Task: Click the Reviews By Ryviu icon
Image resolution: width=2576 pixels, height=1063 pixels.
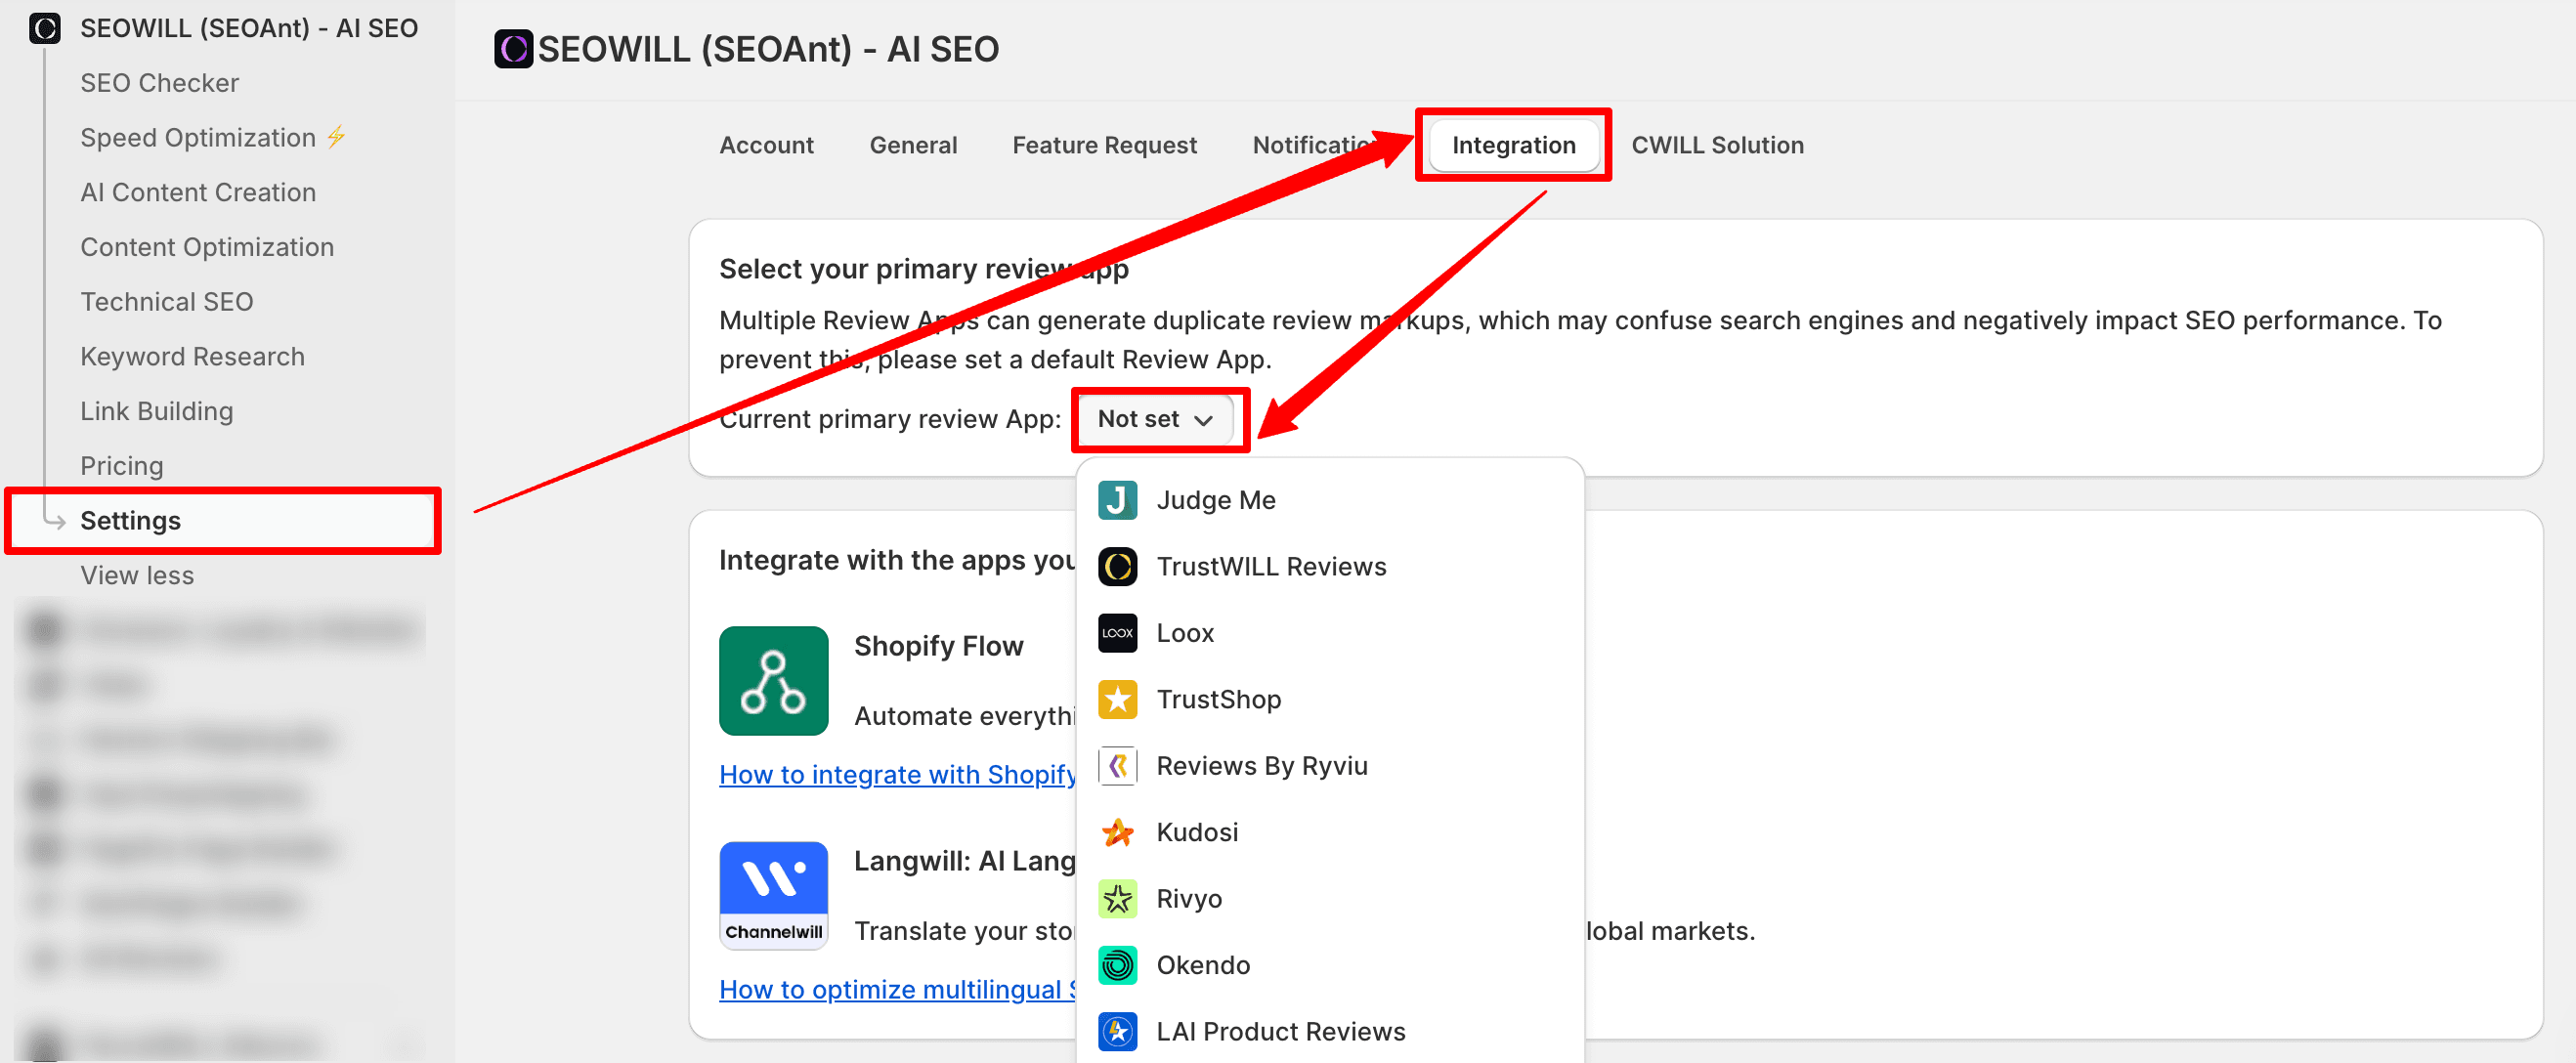Action: 1117,766
